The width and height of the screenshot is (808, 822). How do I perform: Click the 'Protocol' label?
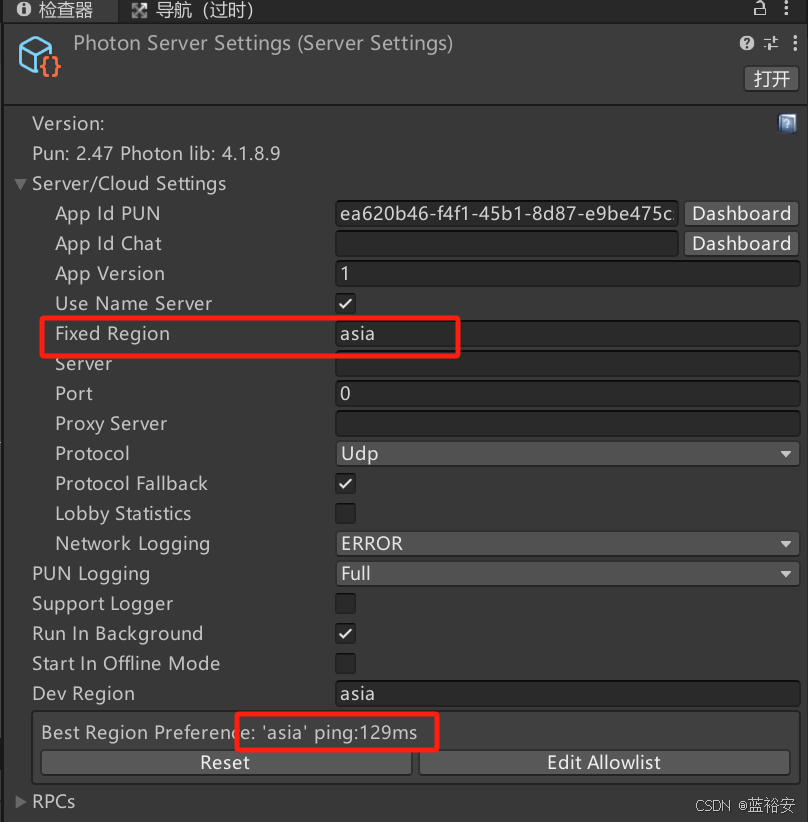tap(92, 453)
